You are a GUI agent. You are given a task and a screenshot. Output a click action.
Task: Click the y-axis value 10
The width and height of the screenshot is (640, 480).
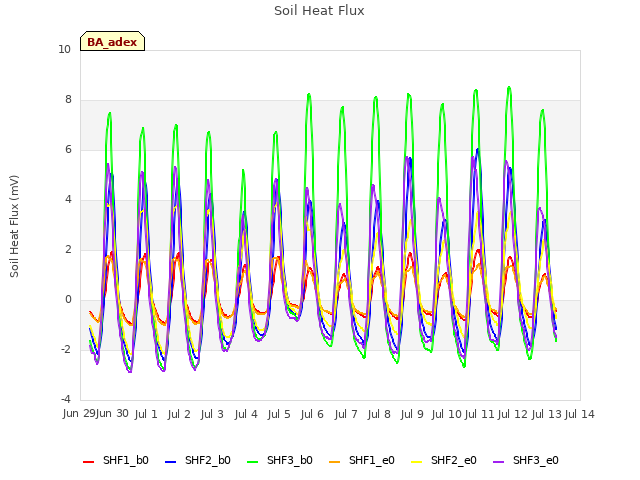64,50
